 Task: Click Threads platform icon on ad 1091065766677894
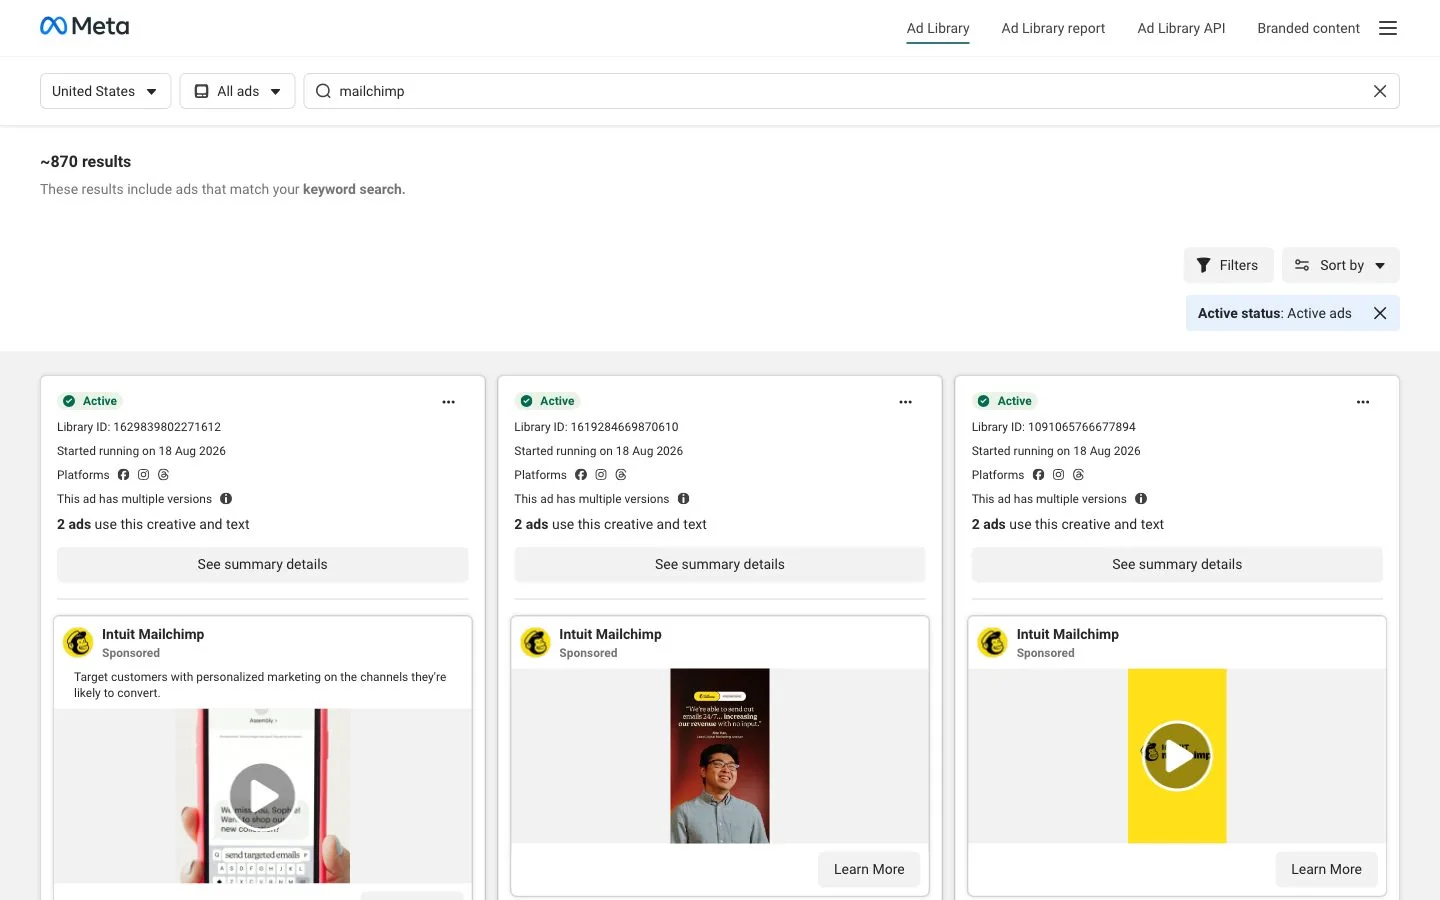point(1078,475)
